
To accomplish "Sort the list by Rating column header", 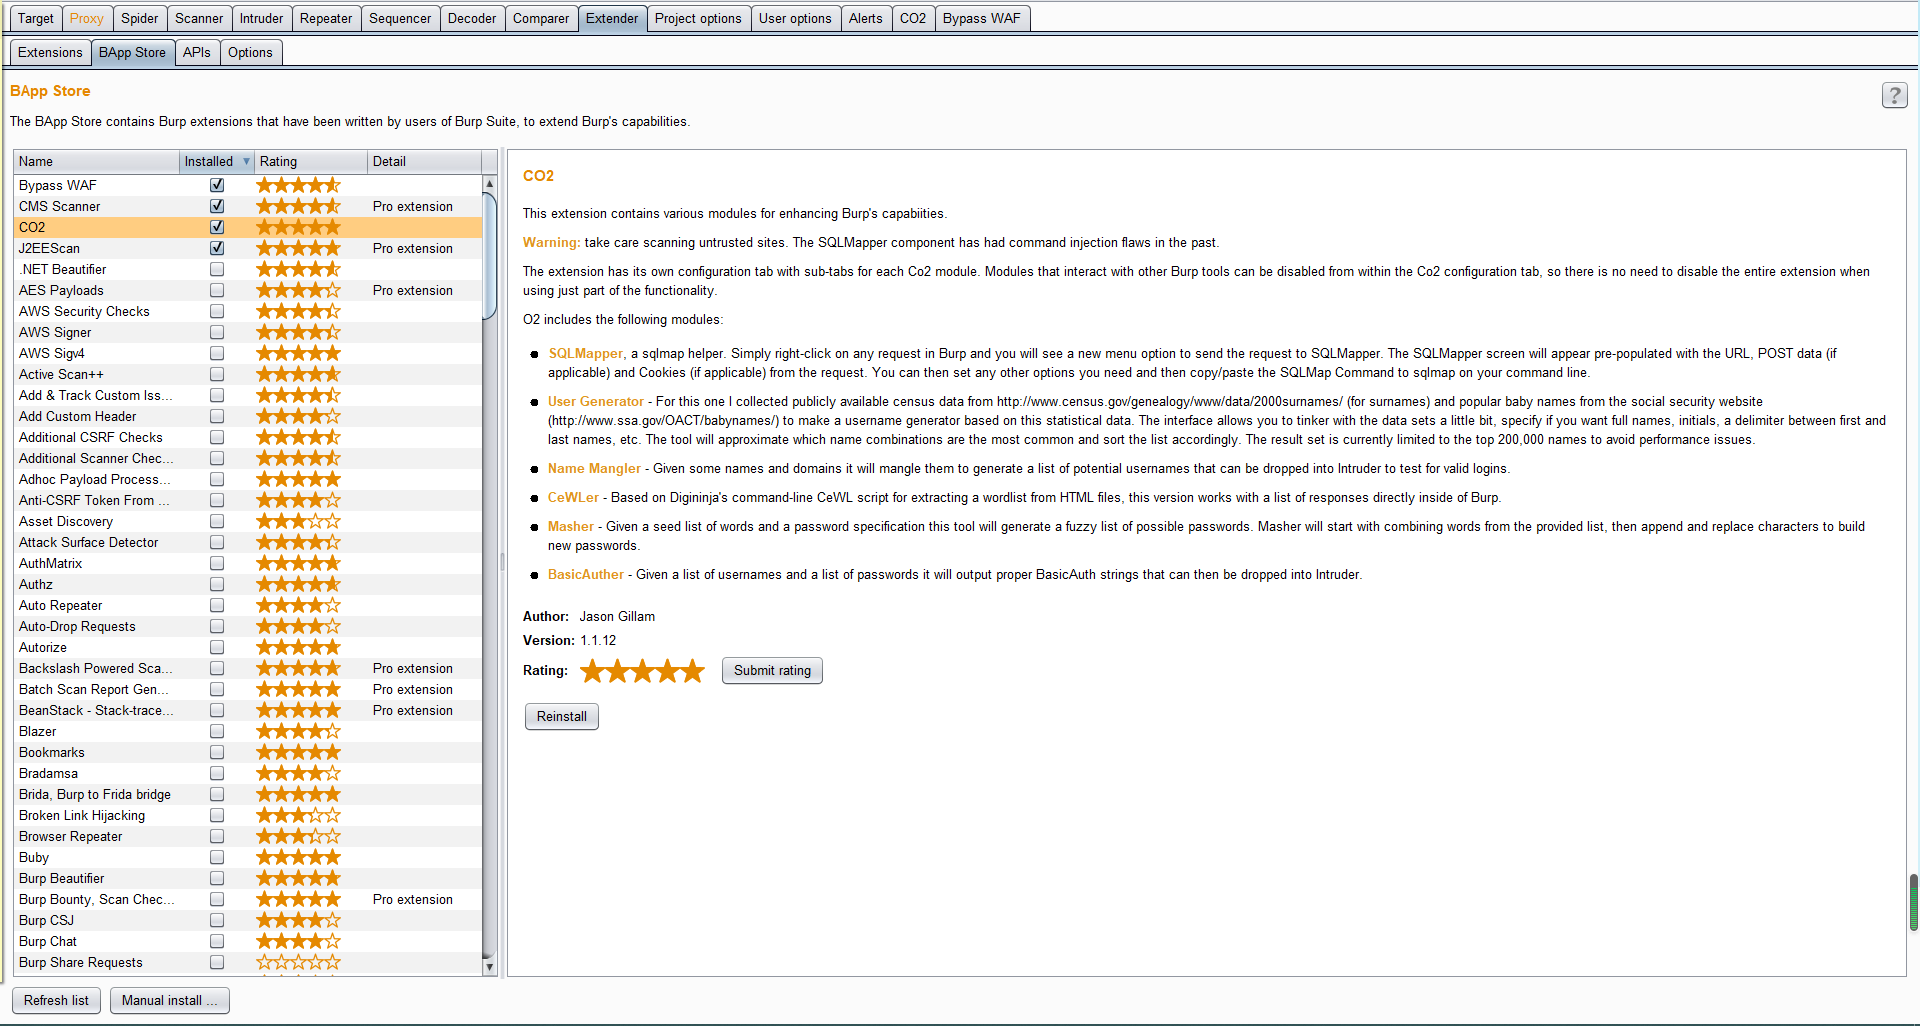I will coord(311,161).
